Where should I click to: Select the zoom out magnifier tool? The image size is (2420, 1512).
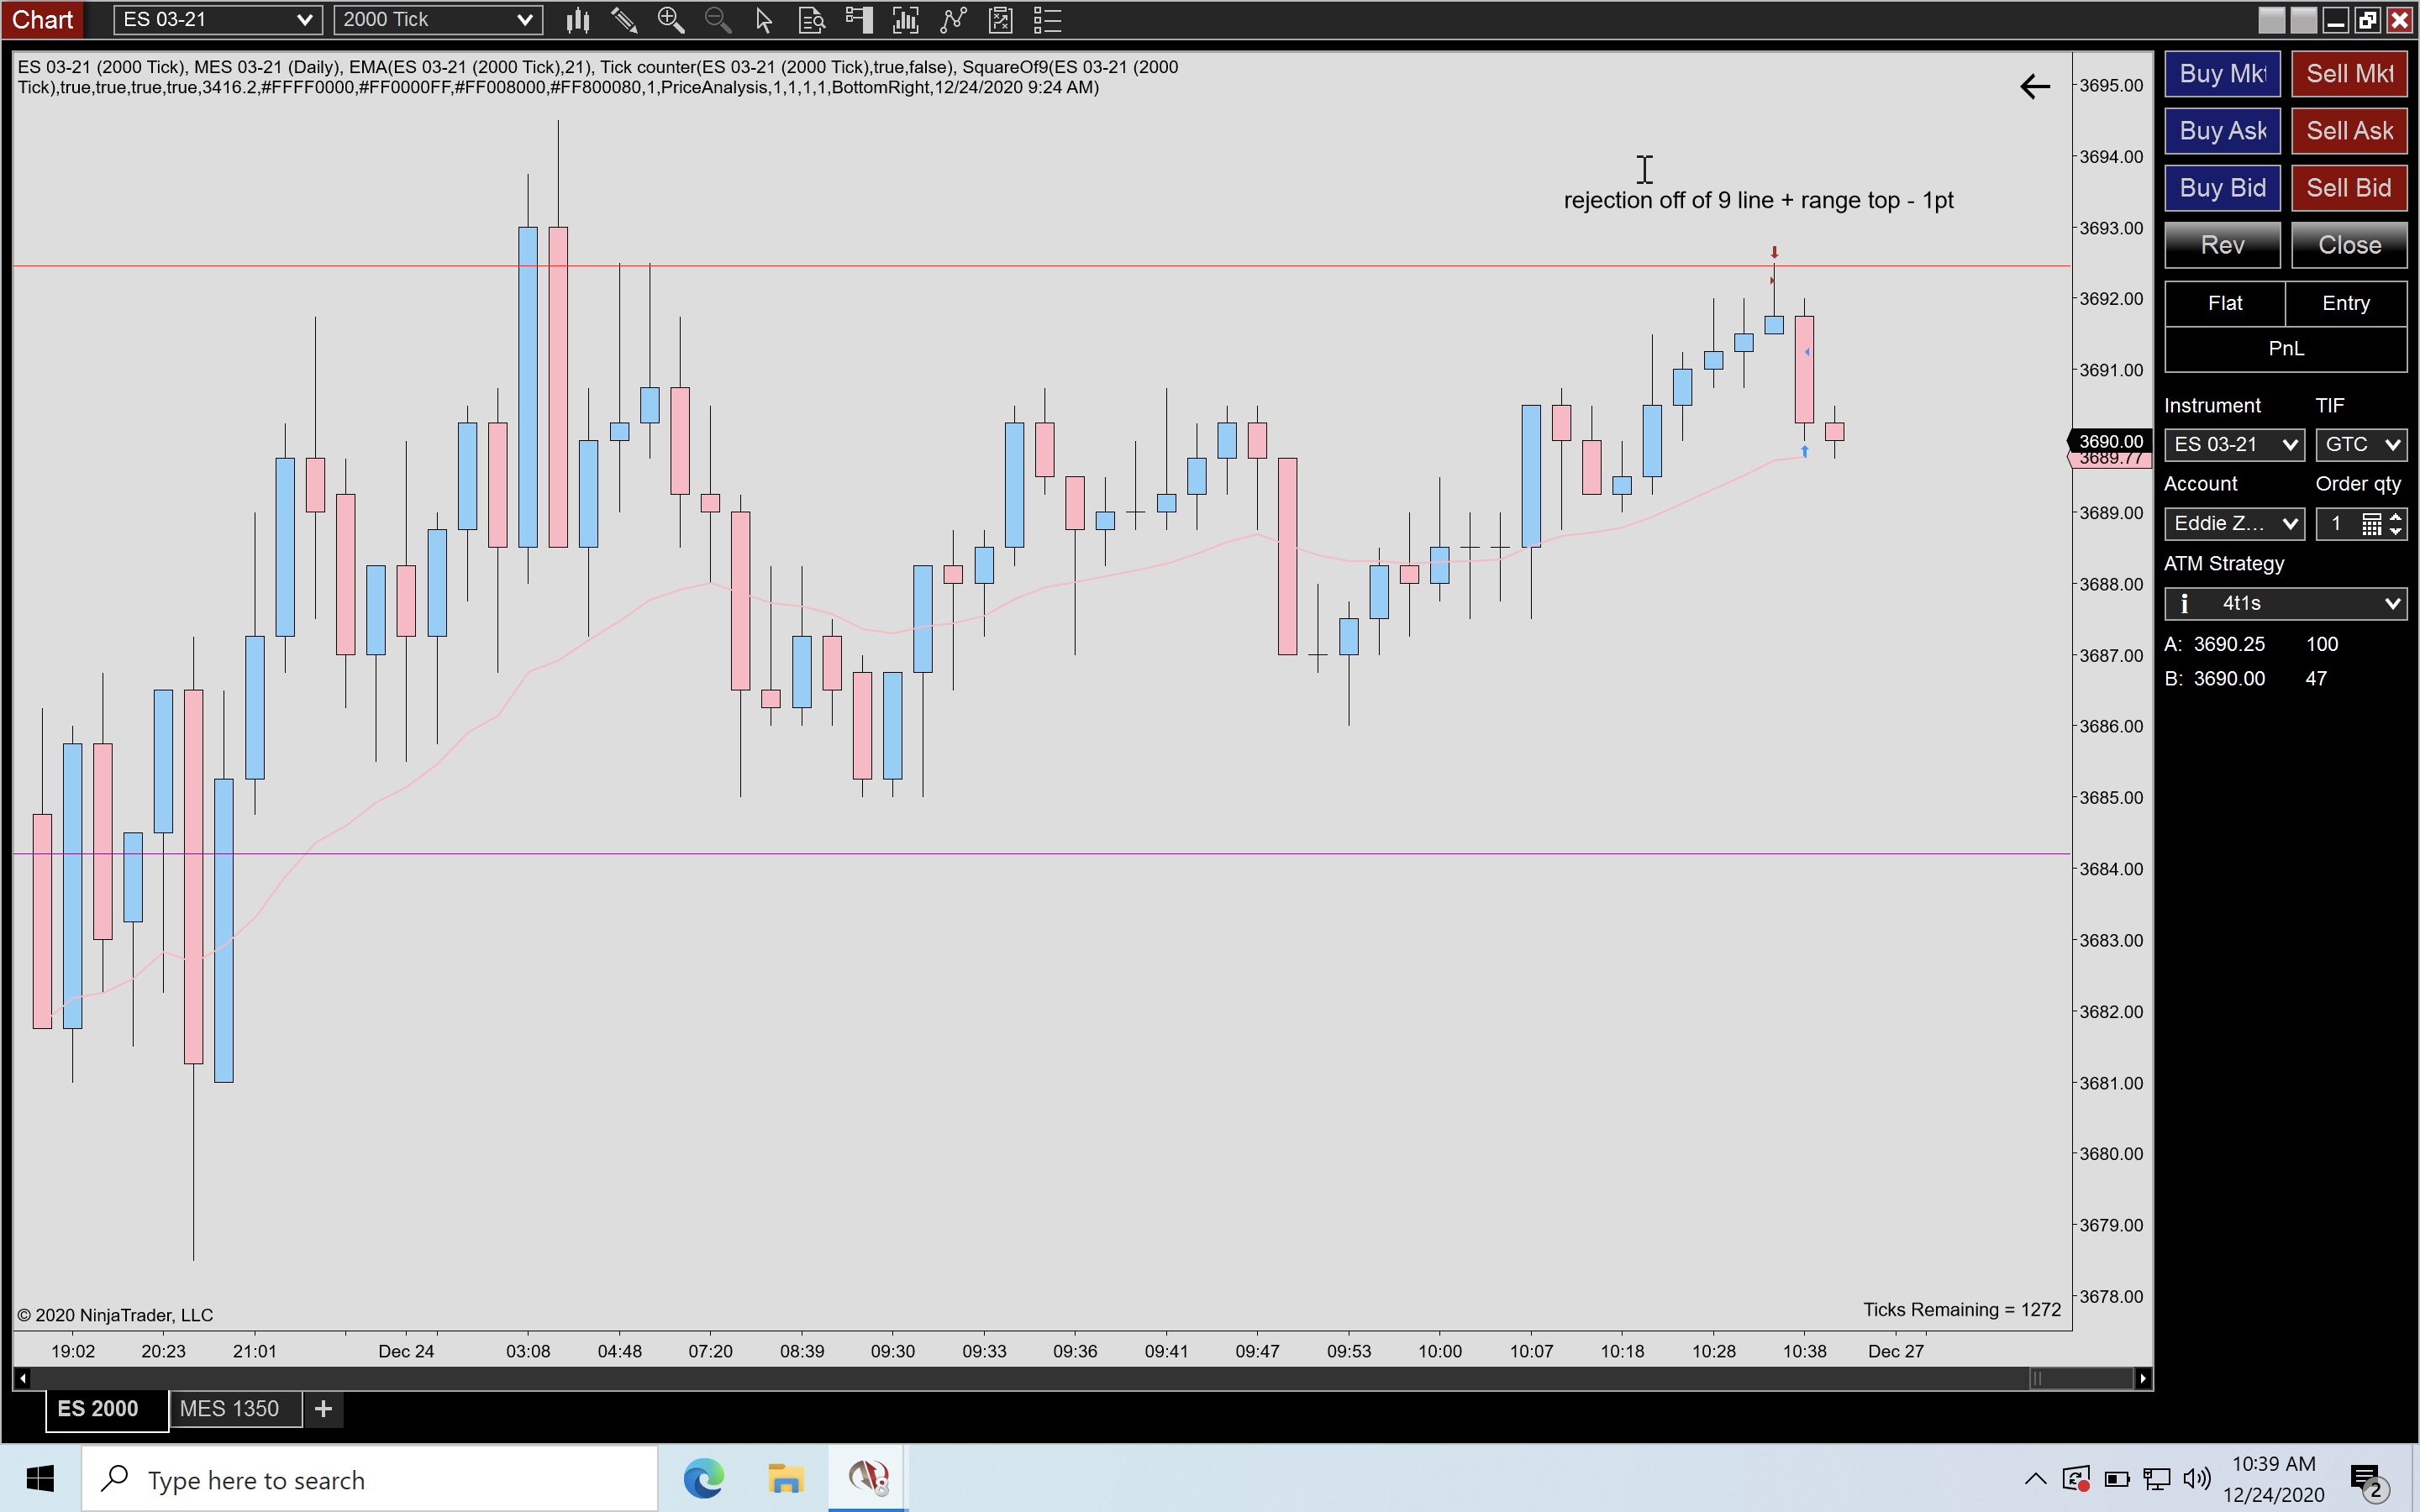pos(718,20)
